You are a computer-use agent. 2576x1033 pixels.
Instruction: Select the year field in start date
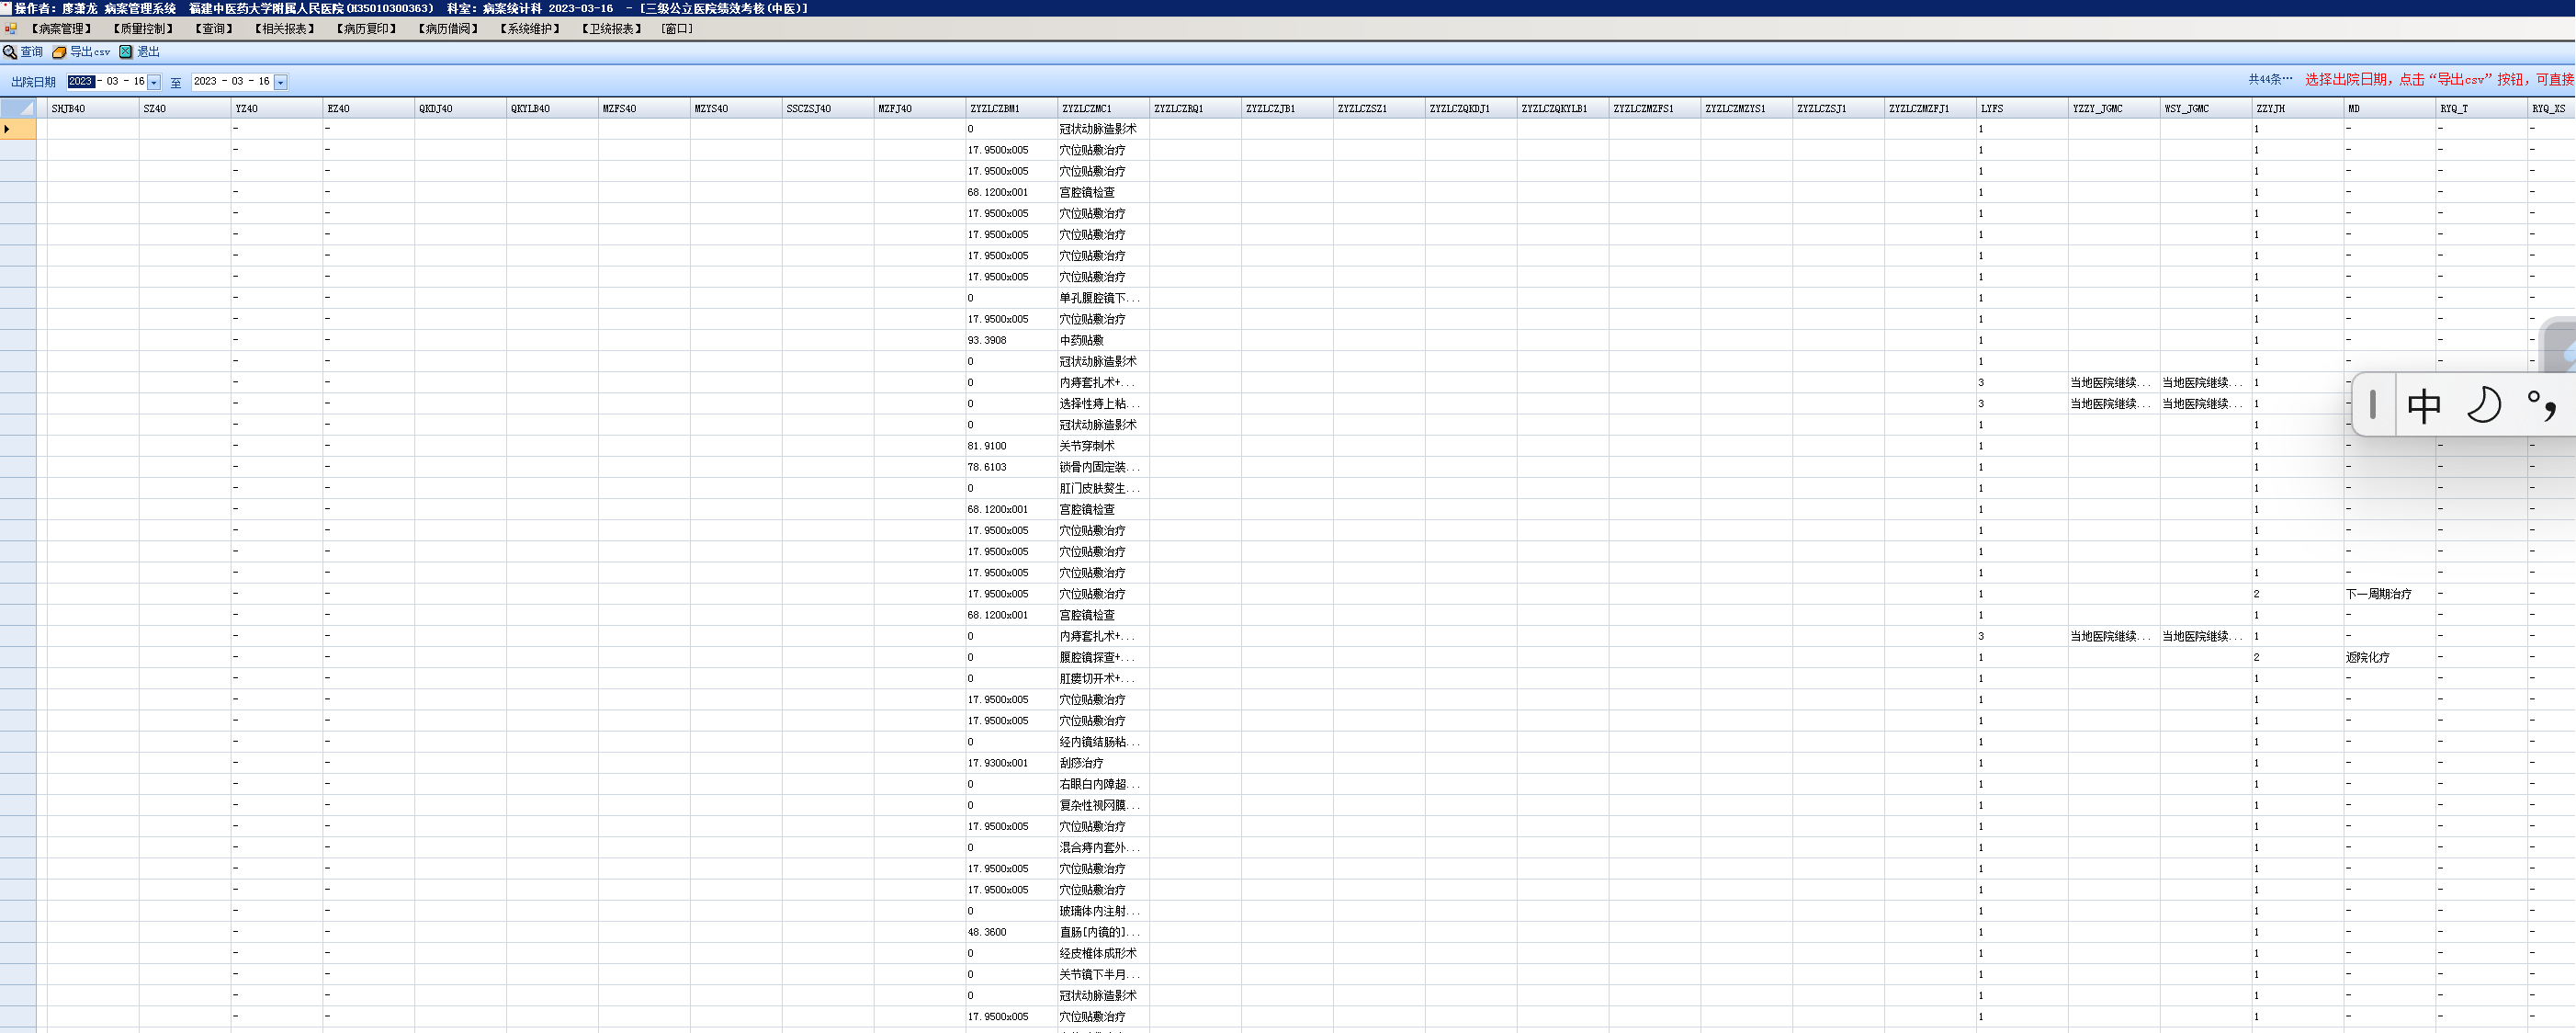pyautogui.click(x=81, y=82)
